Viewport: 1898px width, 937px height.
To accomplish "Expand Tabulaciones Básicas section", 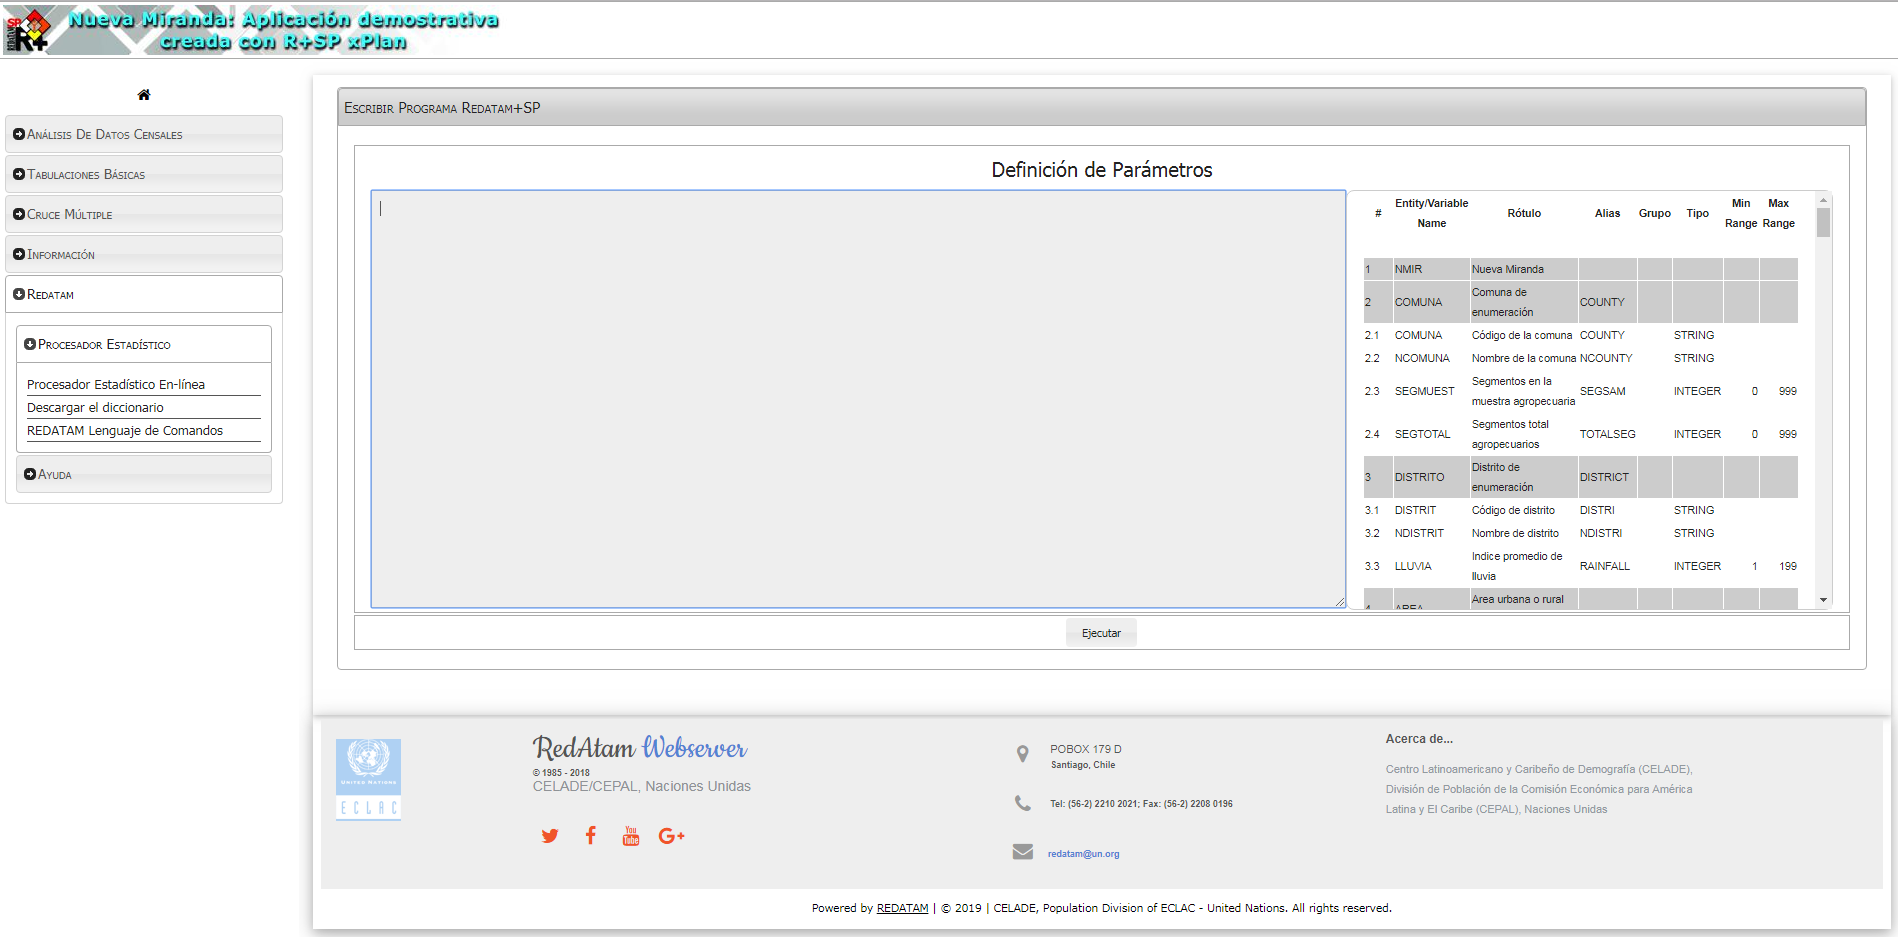I will click(144, 174).
